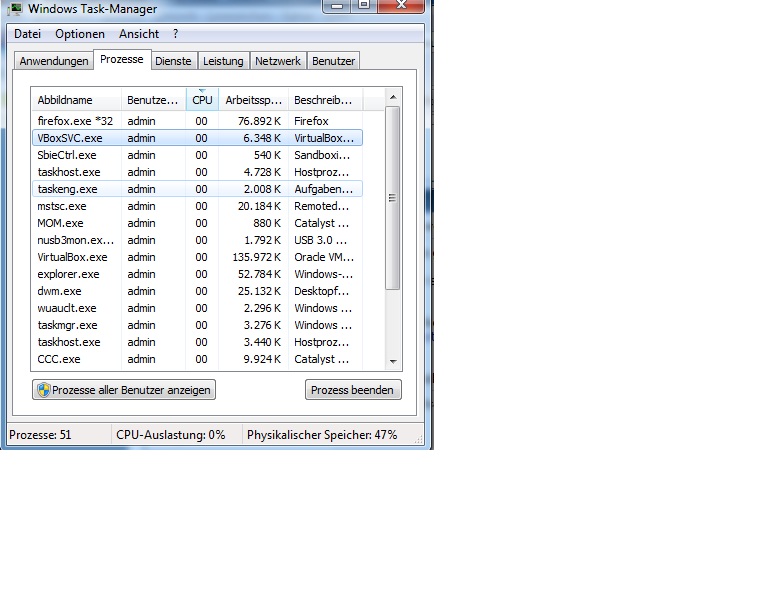Close the Task-Manager window
This screenshot has height=614, width=768.
[x=401, y=5]
